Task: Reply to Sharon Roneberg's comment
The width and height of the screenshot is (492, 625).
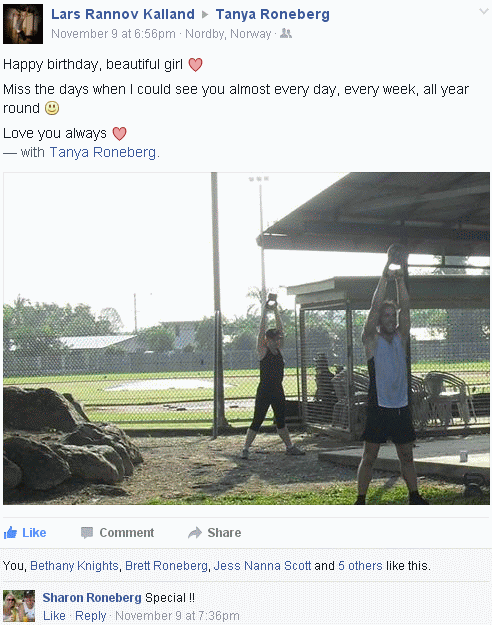Action: click(91, 616)
